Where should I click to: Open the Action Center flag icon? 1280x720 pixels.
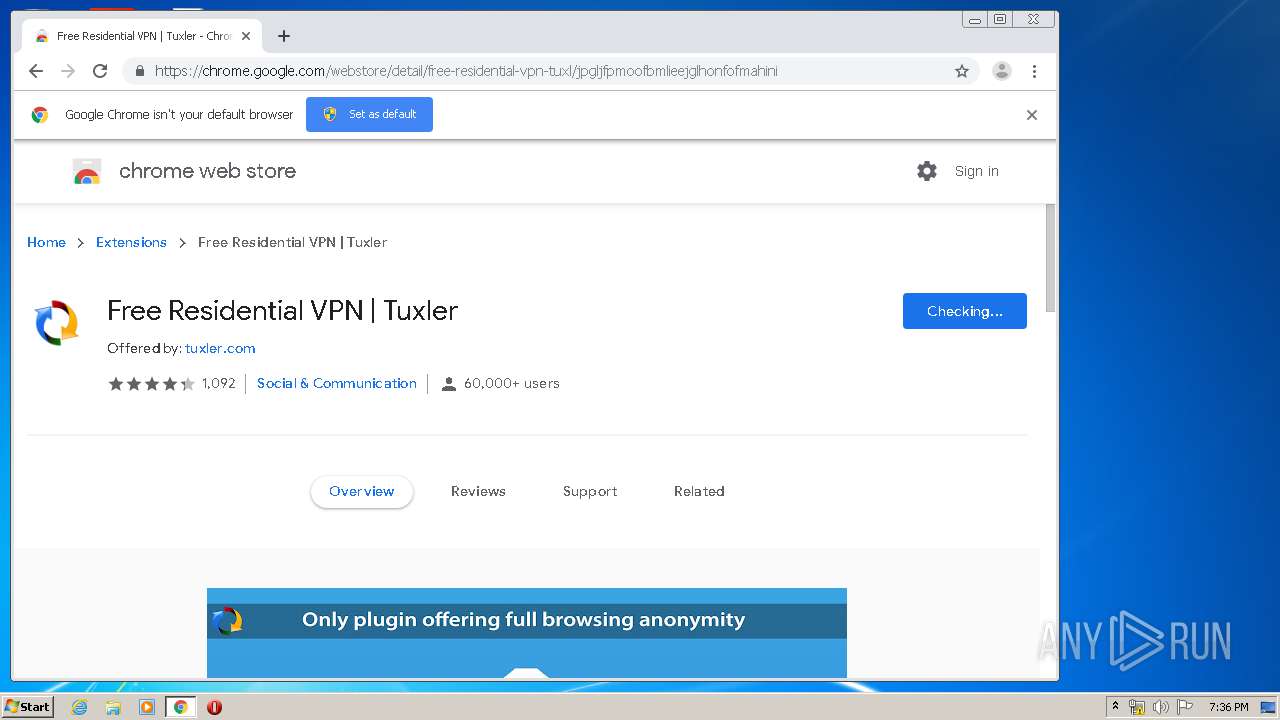[x=1185, y=707]
